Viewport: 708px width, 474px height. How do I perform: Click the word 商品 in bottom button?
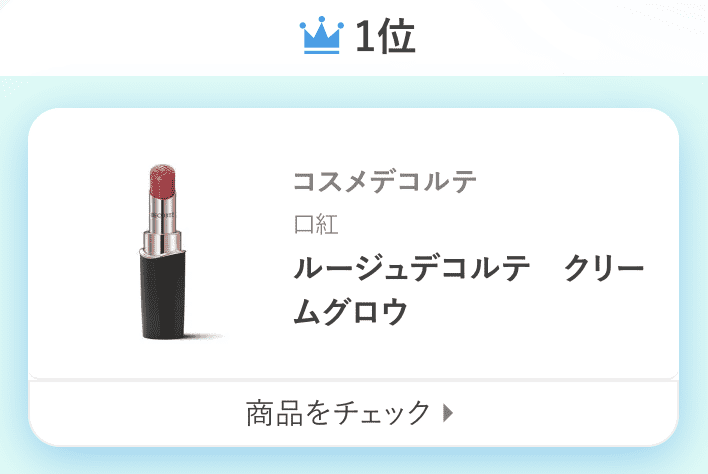pyautogui.click(x=275, y=413)
